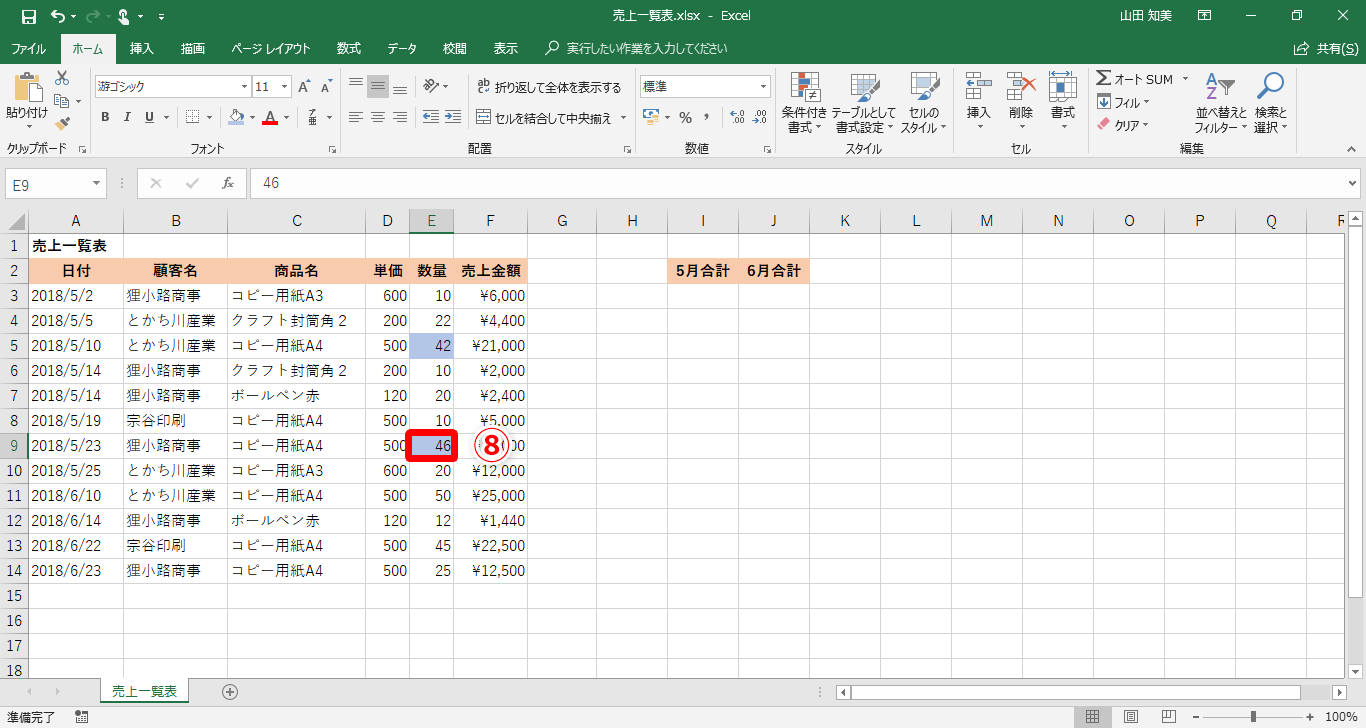Open 並べ替えとフィルター sort and filter
This screenshot has width=1366, height=728.
tap(1221, 103)
